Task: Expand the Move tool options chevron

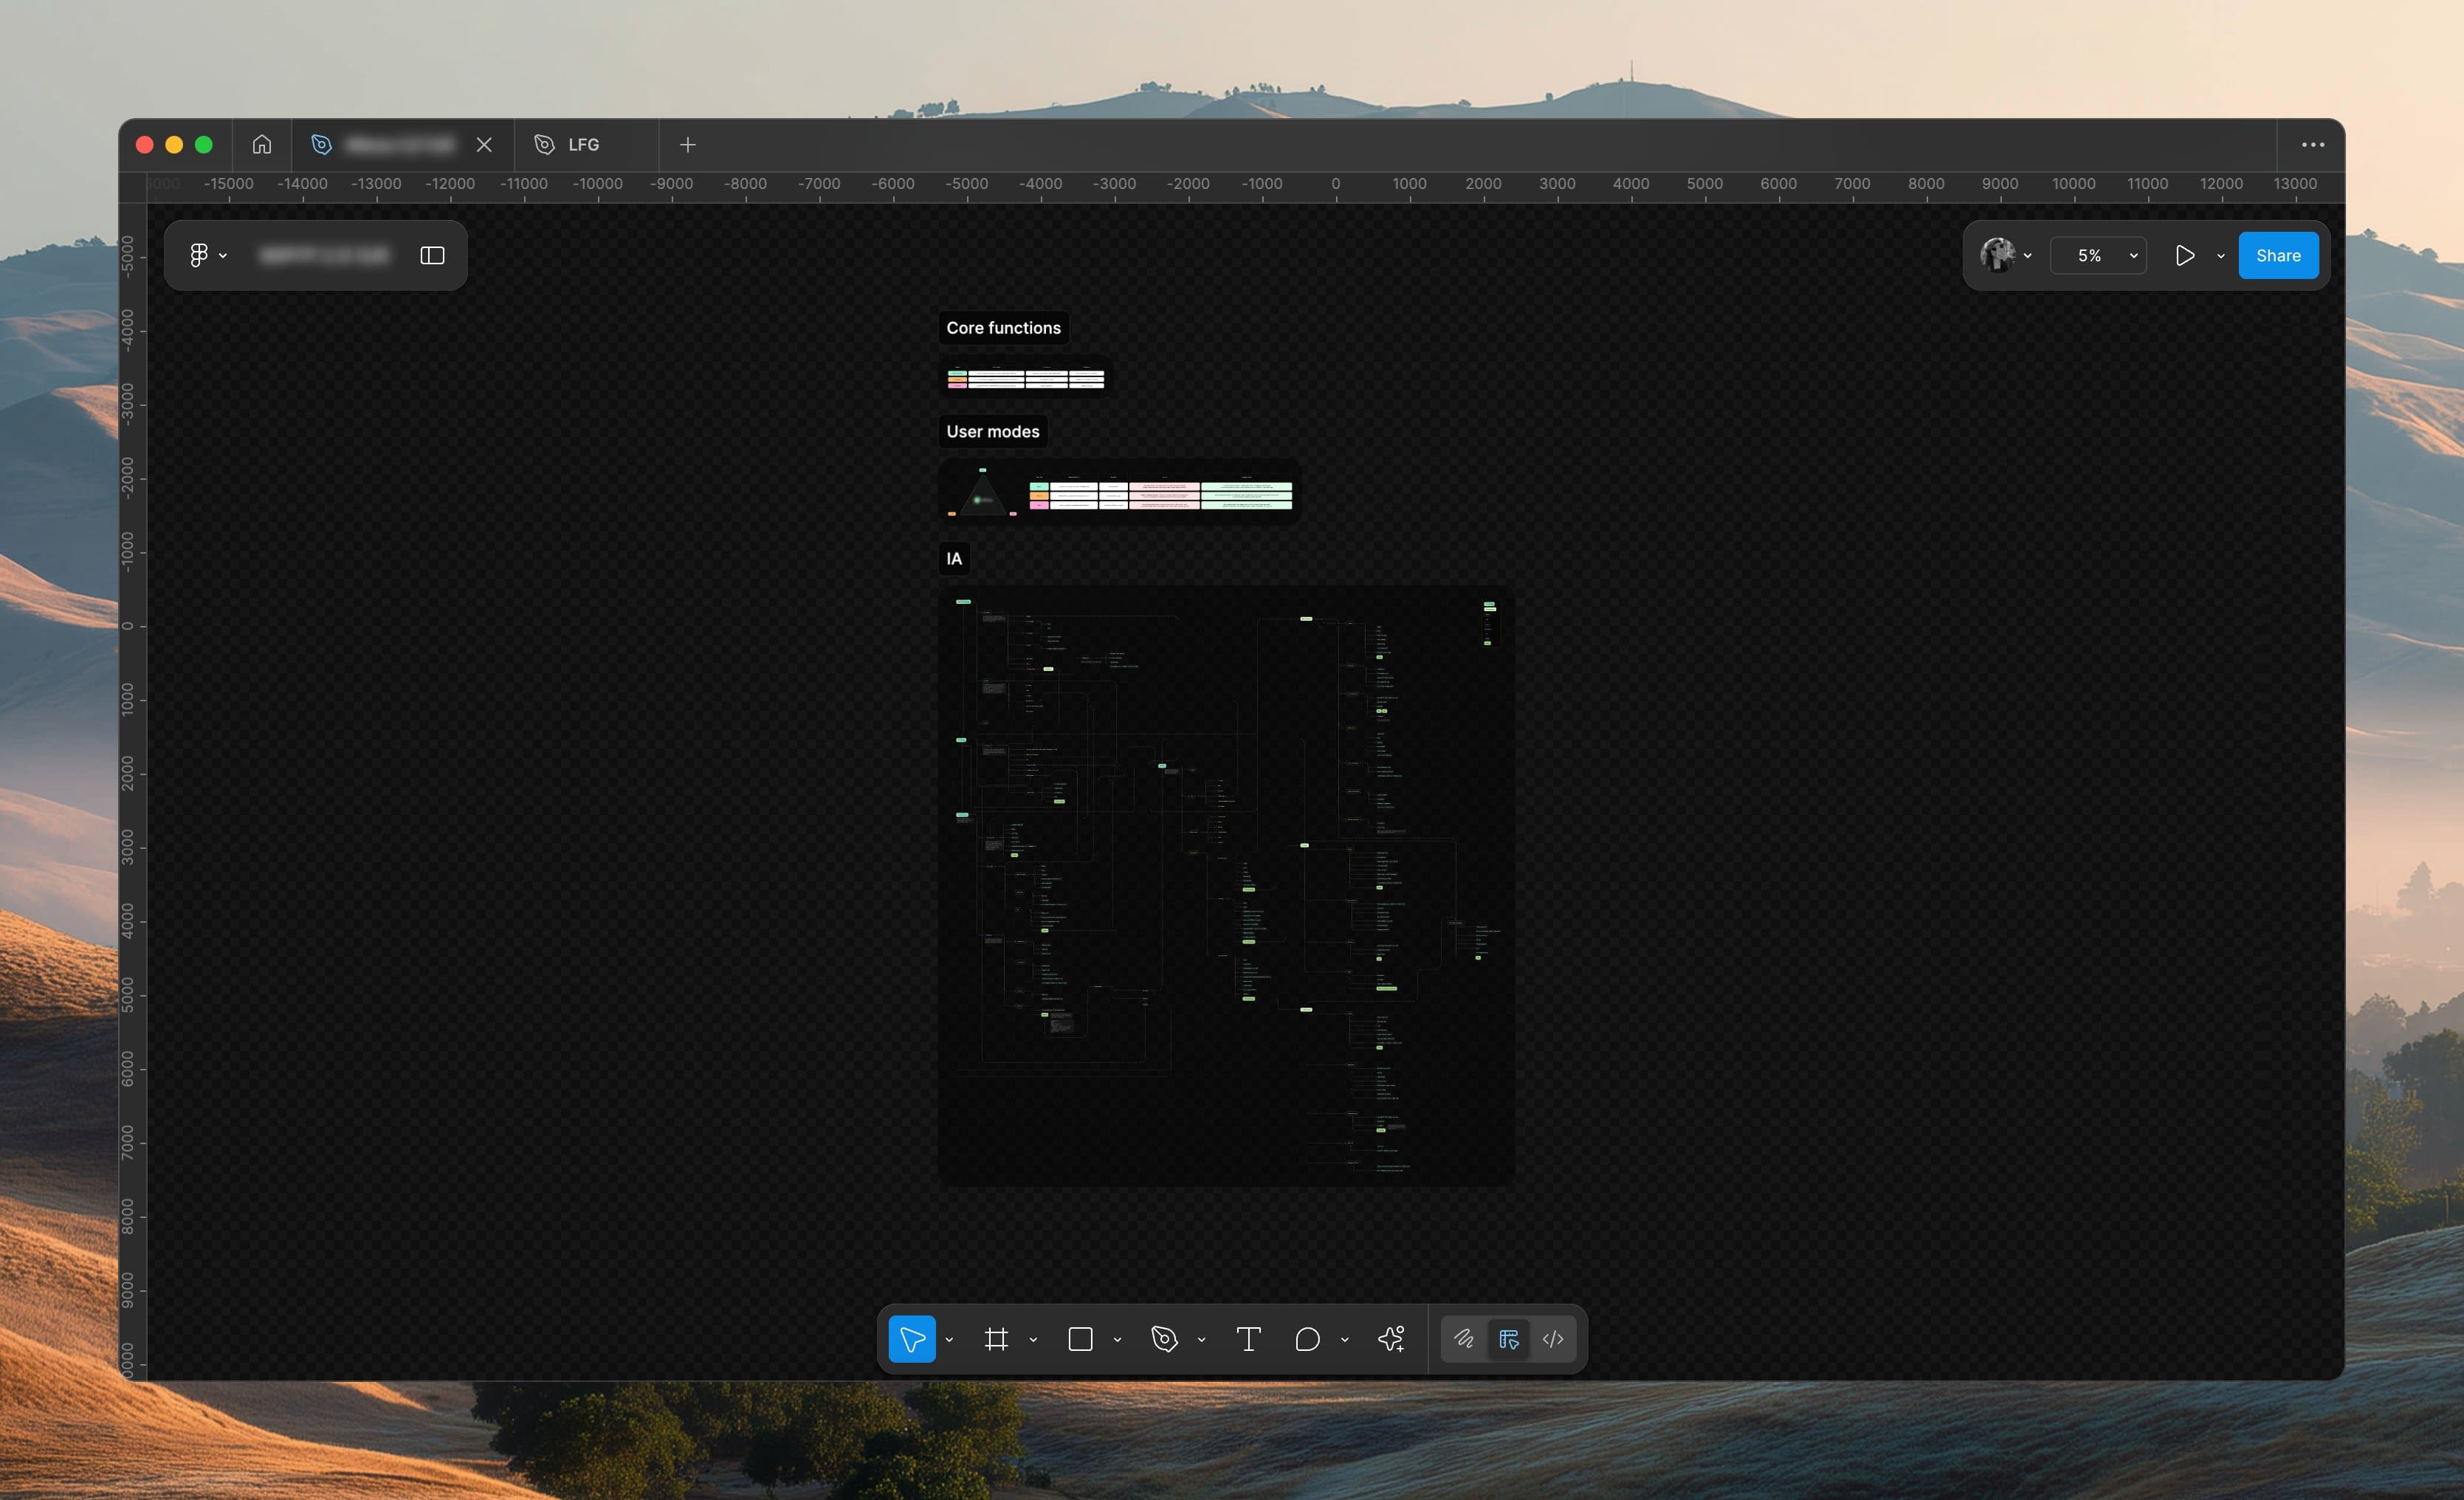Action: coord(949,1340)
